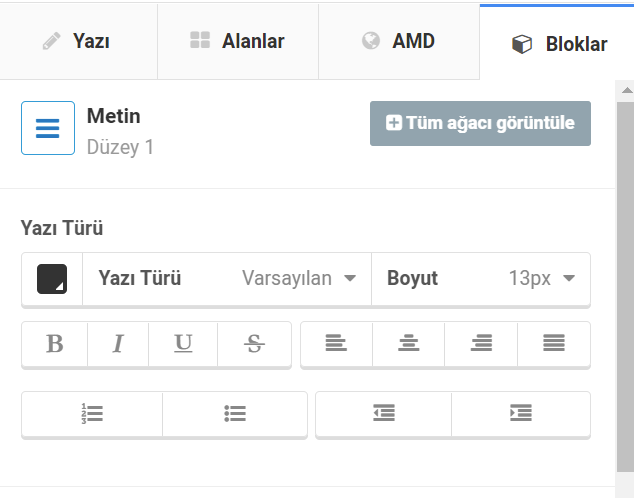Open the text color swatch picker
This screenshot has width=634, height=498.
point(52,279)
